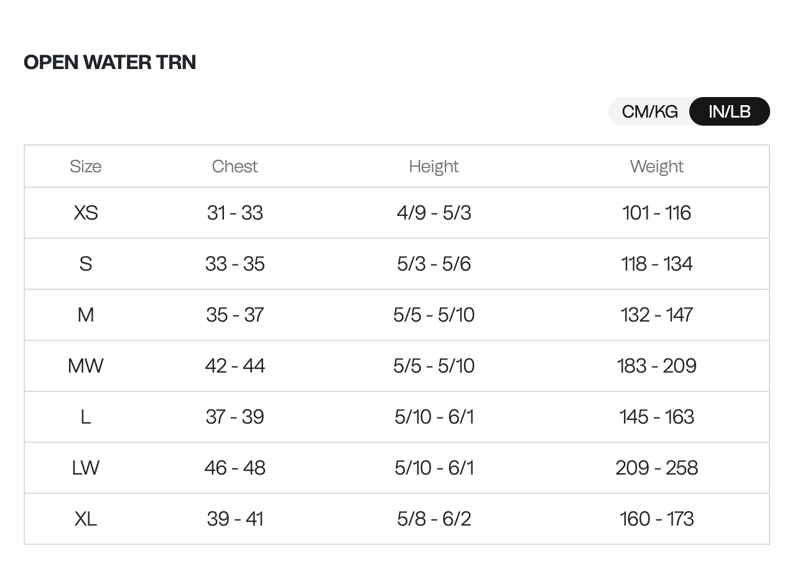
Task: Click the Height column header
Action: (x=434, y=167)
